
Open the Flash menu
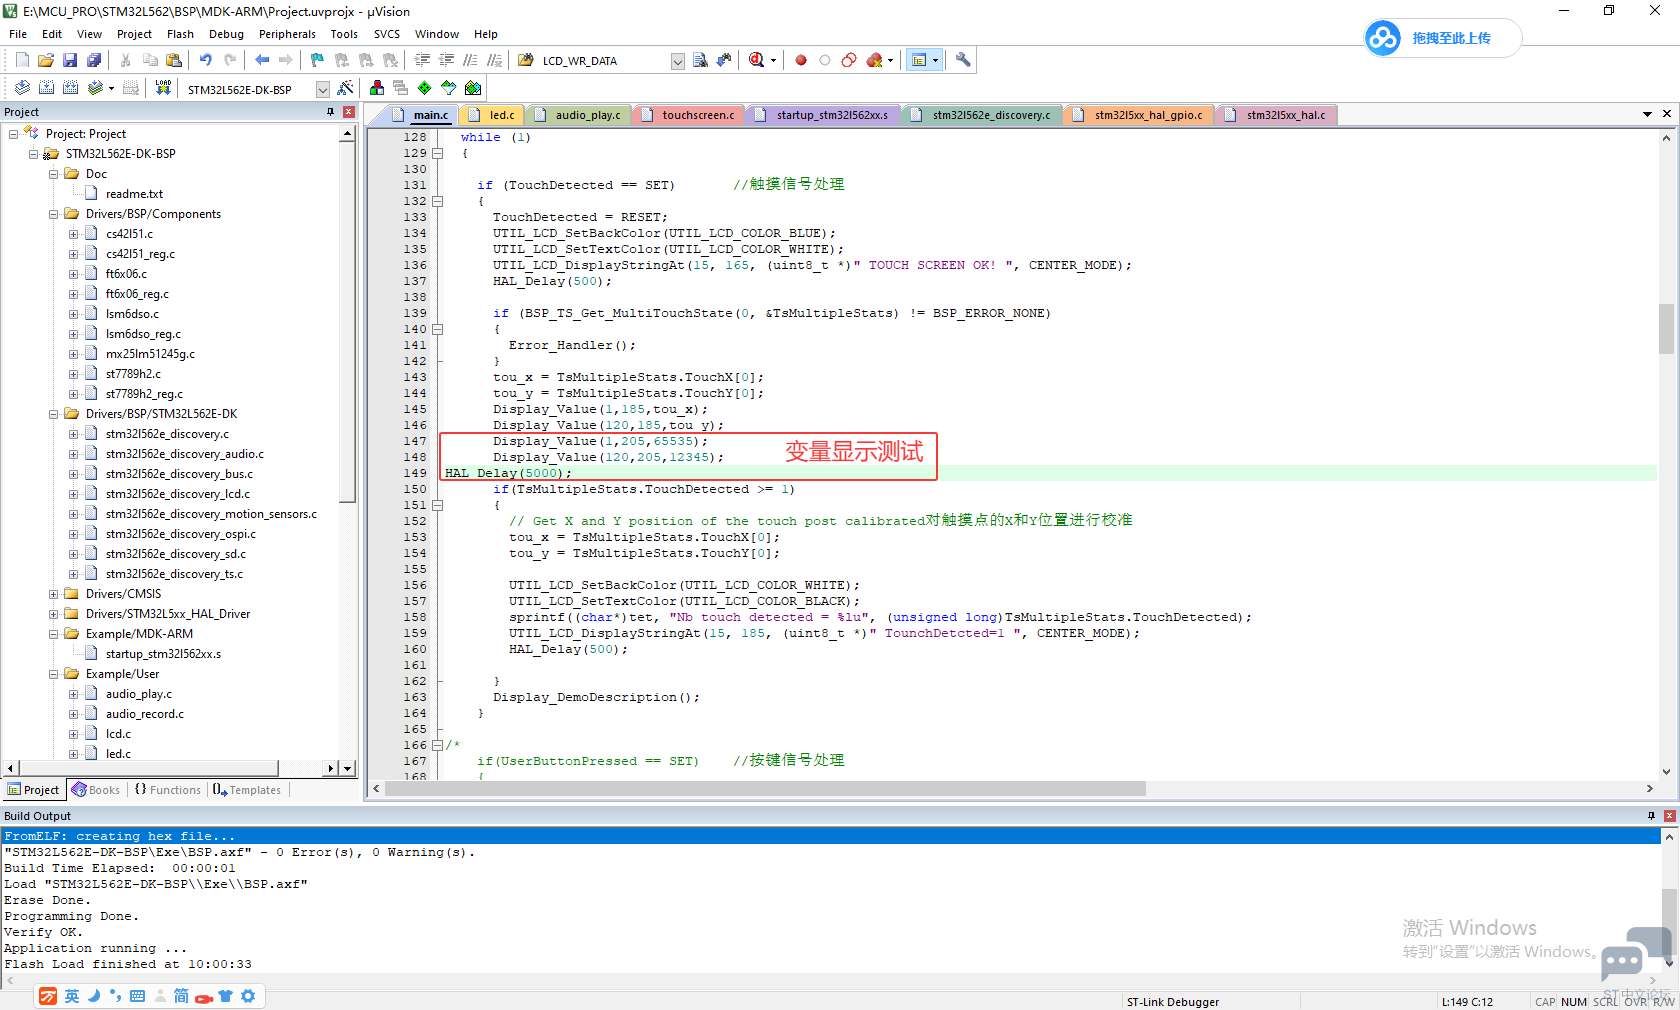coord(180,34)
